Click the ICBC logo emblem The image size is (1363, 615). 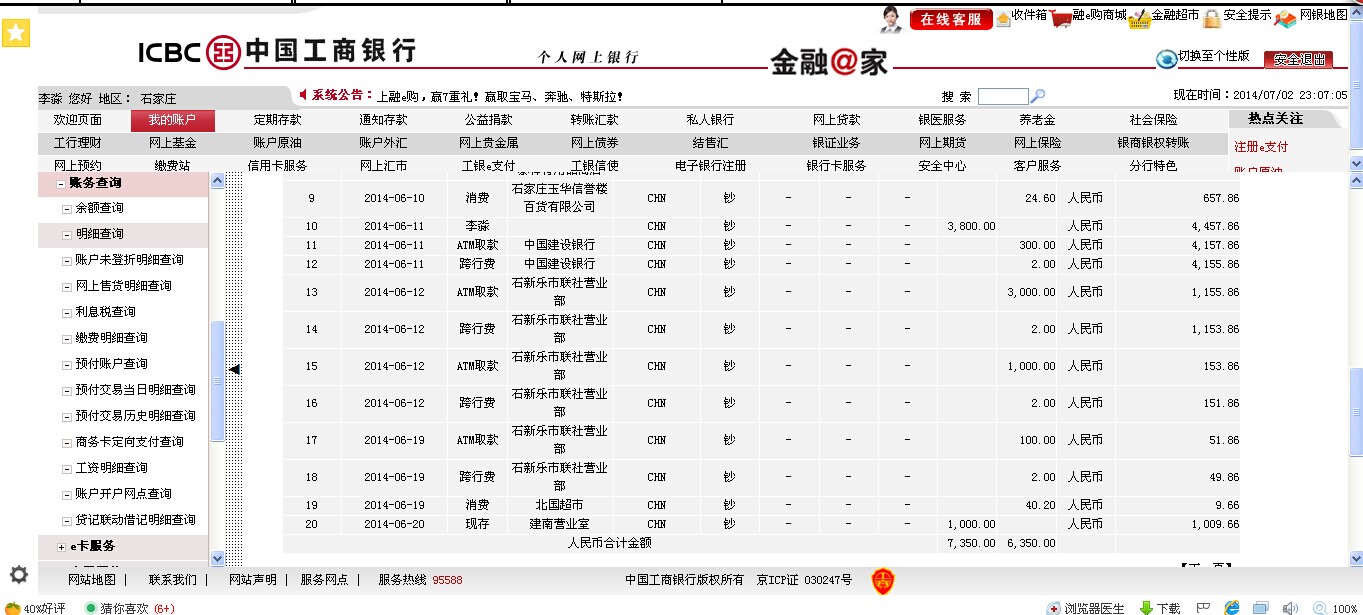222,52
